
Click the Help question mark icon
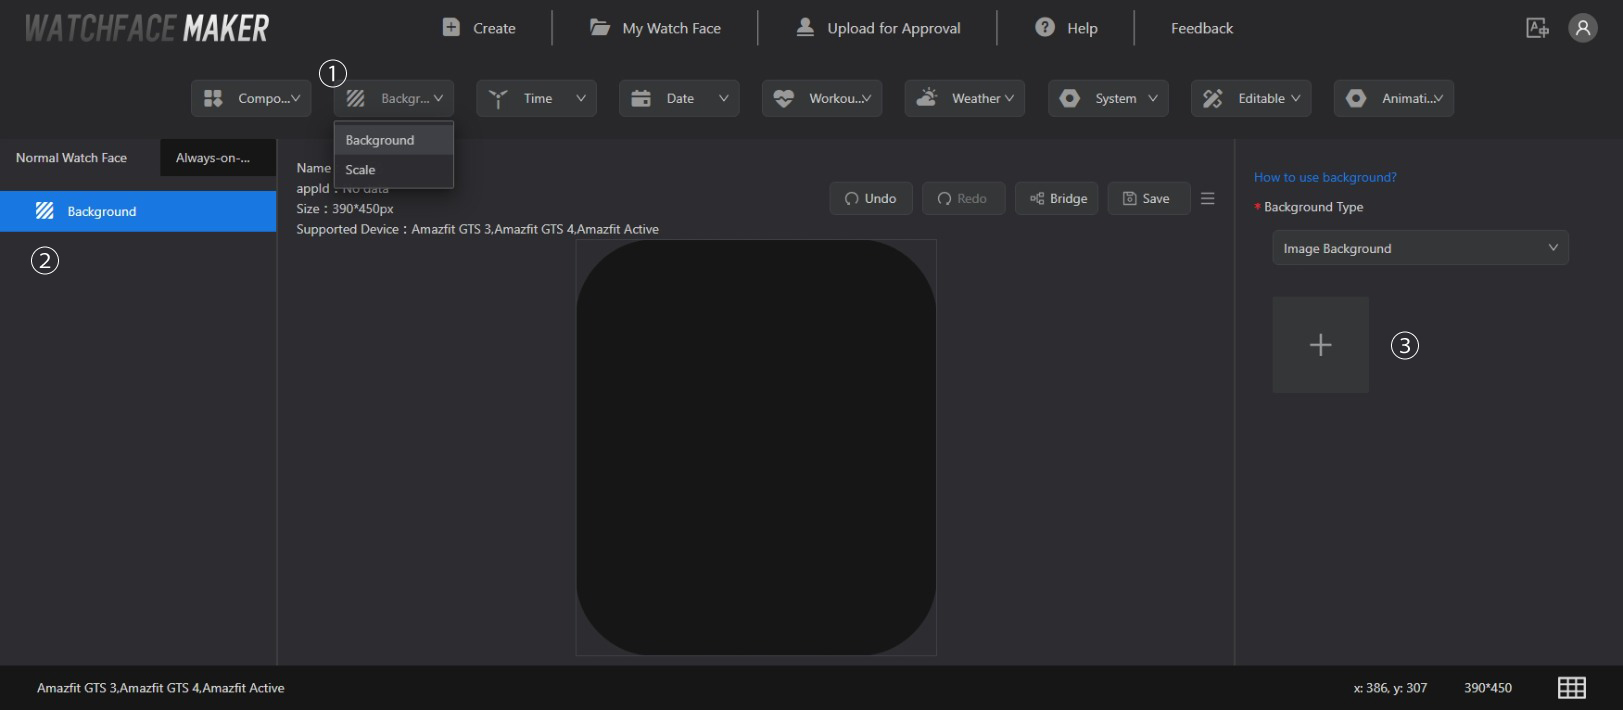[1045, 28]
